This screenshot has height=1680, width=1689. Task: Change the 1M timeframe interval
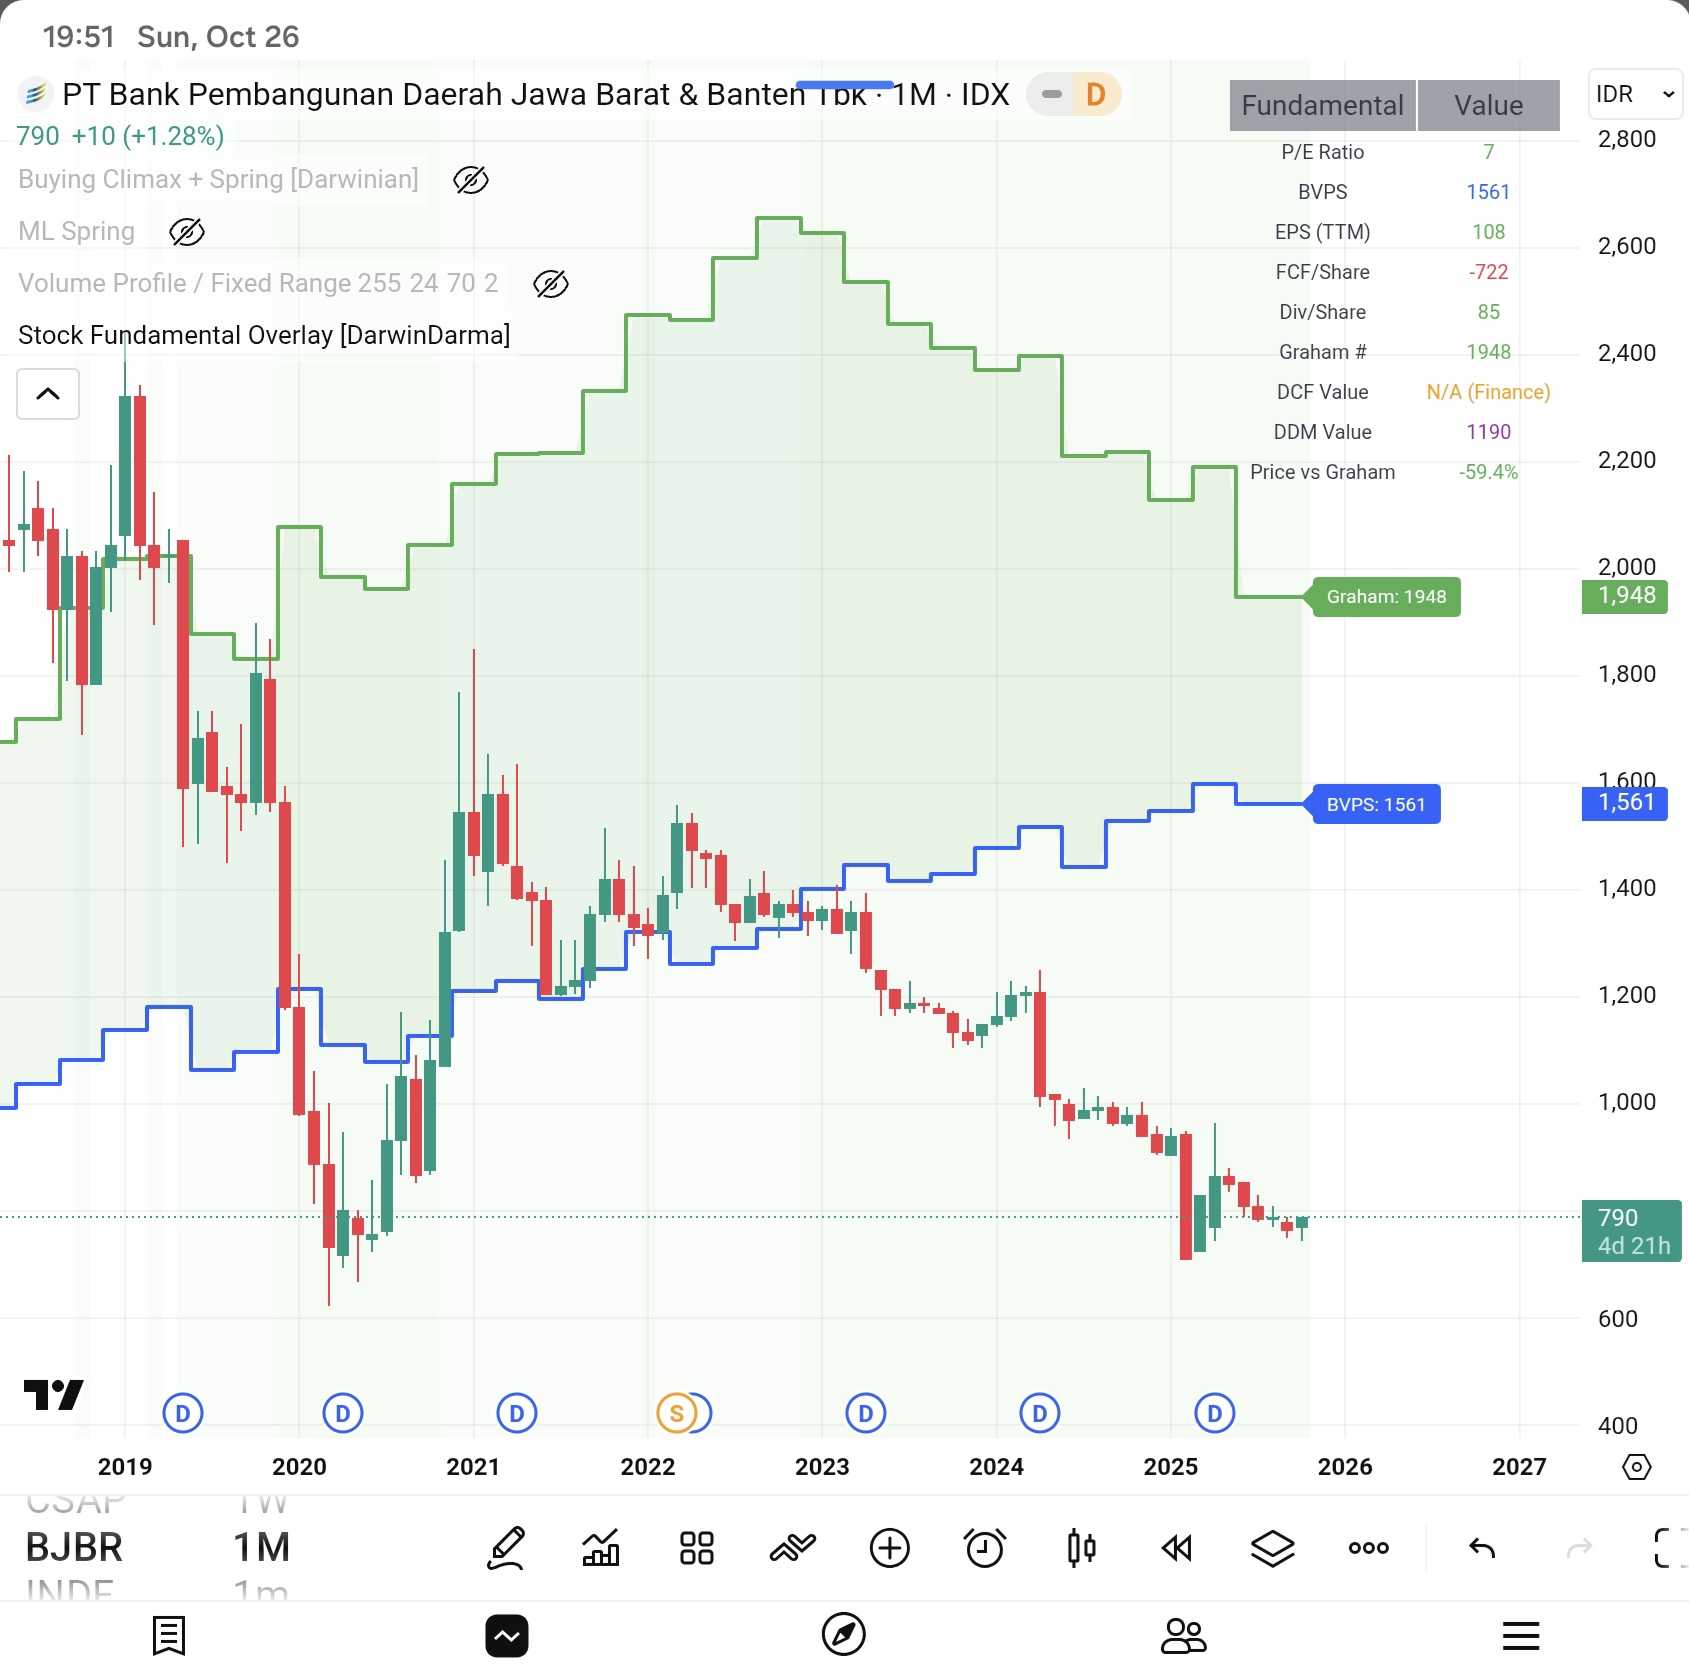262,1548
